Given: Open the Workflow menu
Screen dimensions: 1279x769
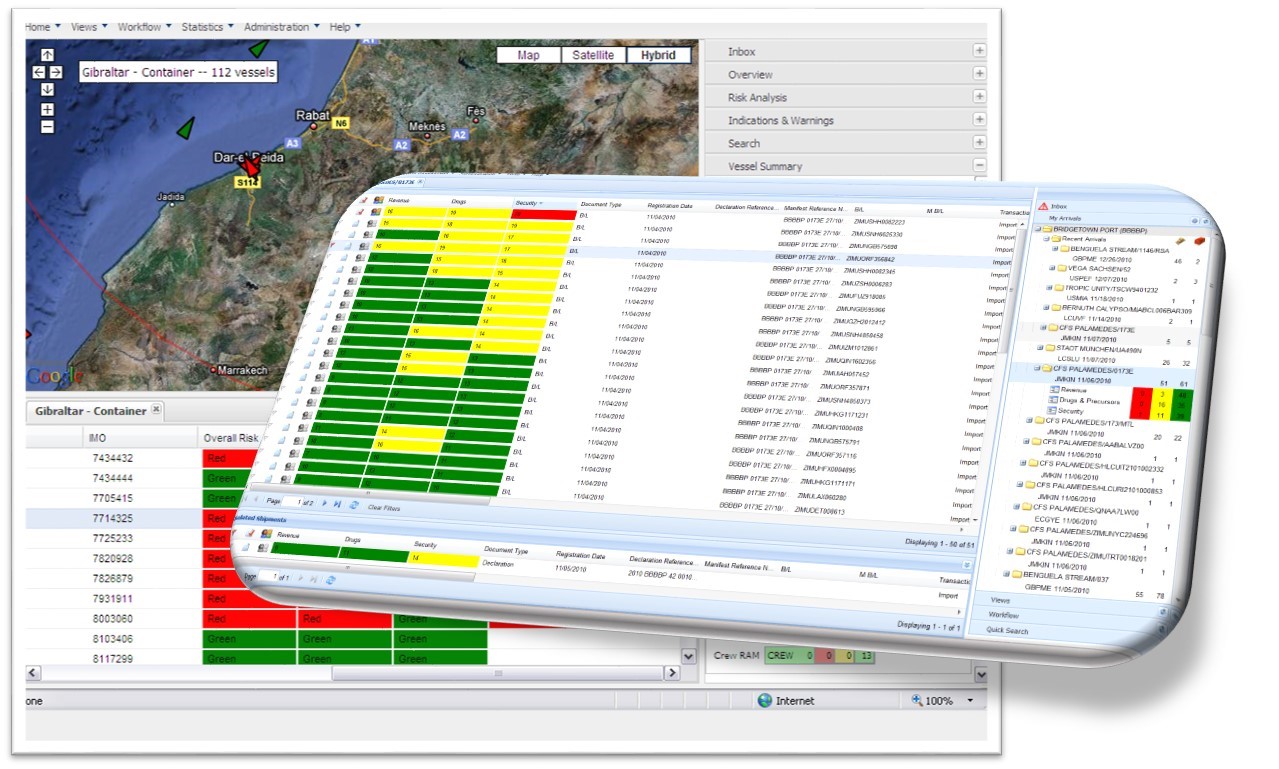Looking at the screenshot, I should [144, 27].
